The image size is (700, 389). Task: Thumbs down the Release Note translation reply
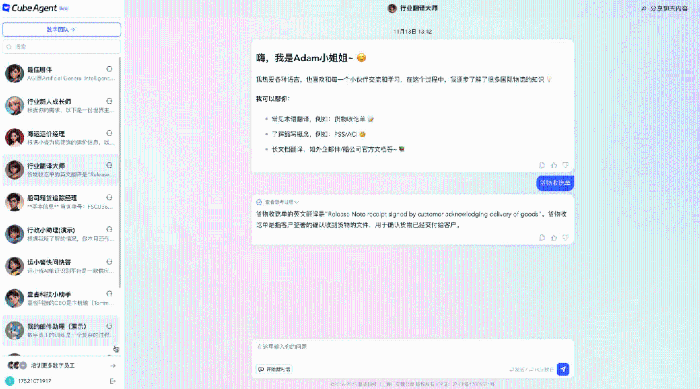[x=566, y=238]
